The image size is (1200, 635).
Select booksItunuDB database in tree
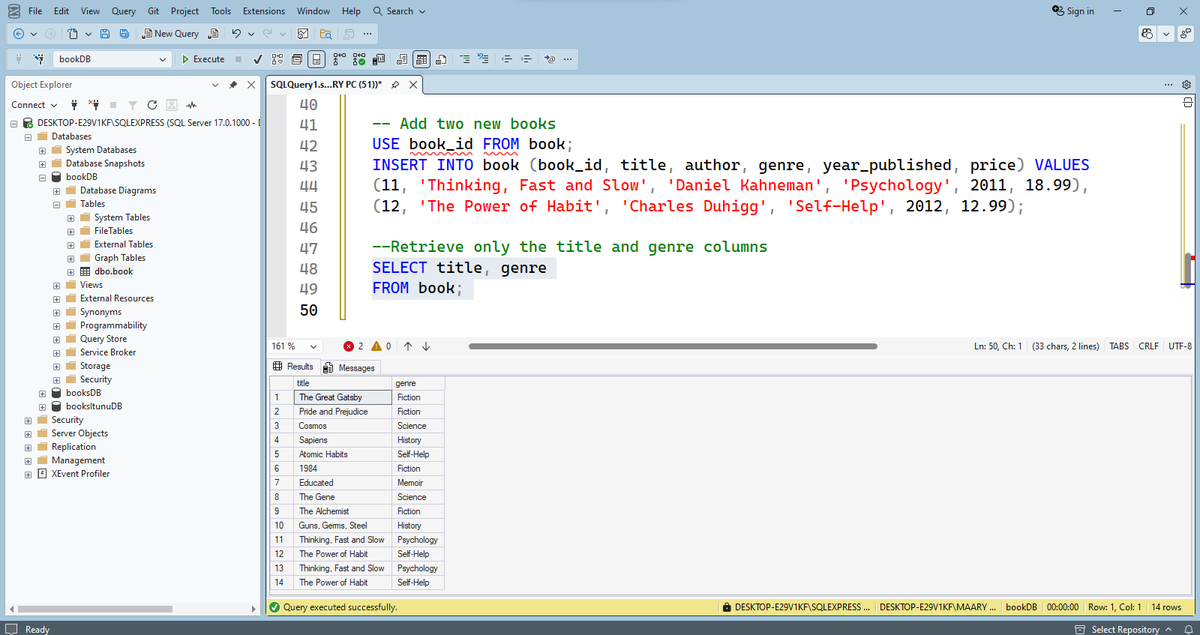point(94,407)
